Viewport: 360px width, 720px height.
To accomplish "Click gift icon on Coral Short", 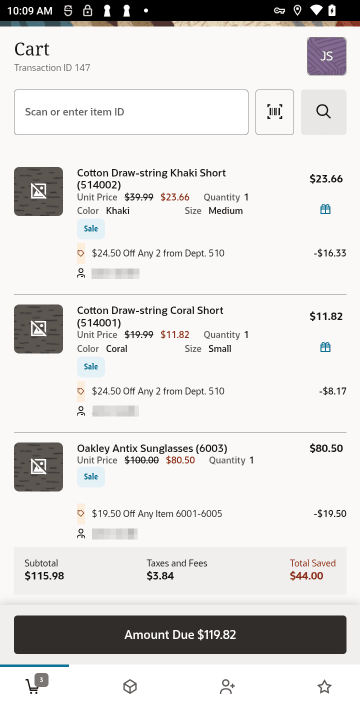I will 325,347.
